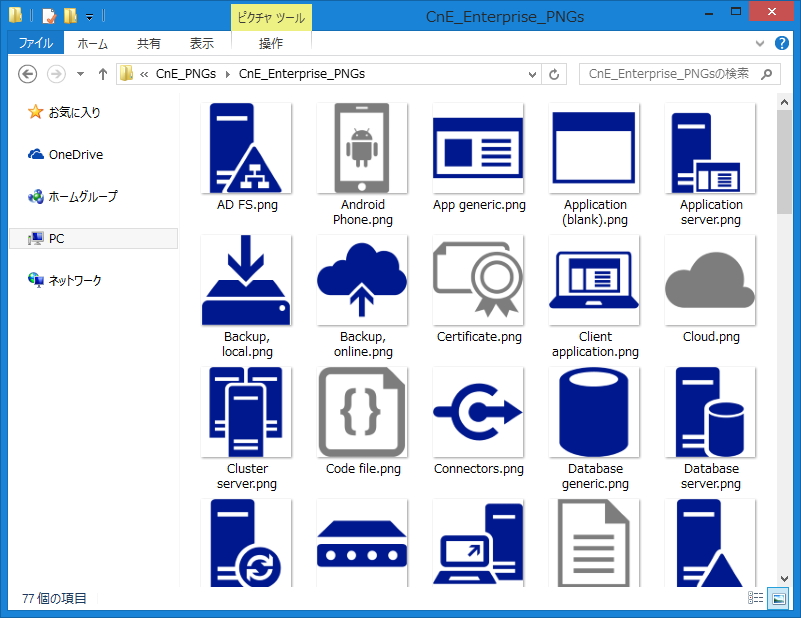Switch to details view in the status bar

[x=755, y=598]
